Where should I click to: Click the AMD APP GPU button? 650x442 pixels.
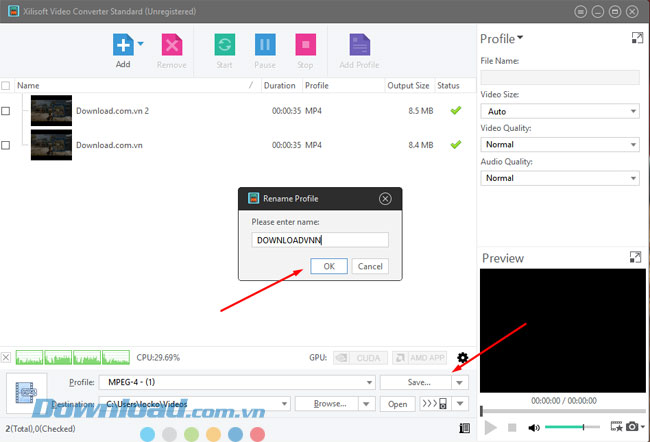420,357
